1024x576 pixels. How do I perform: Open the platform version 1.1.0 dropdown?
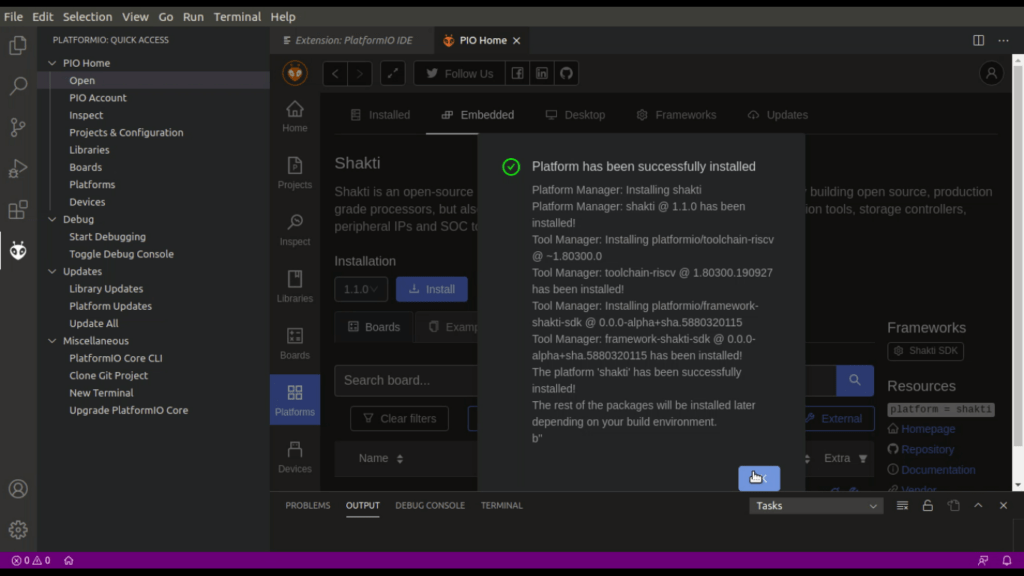pos(361,289)
